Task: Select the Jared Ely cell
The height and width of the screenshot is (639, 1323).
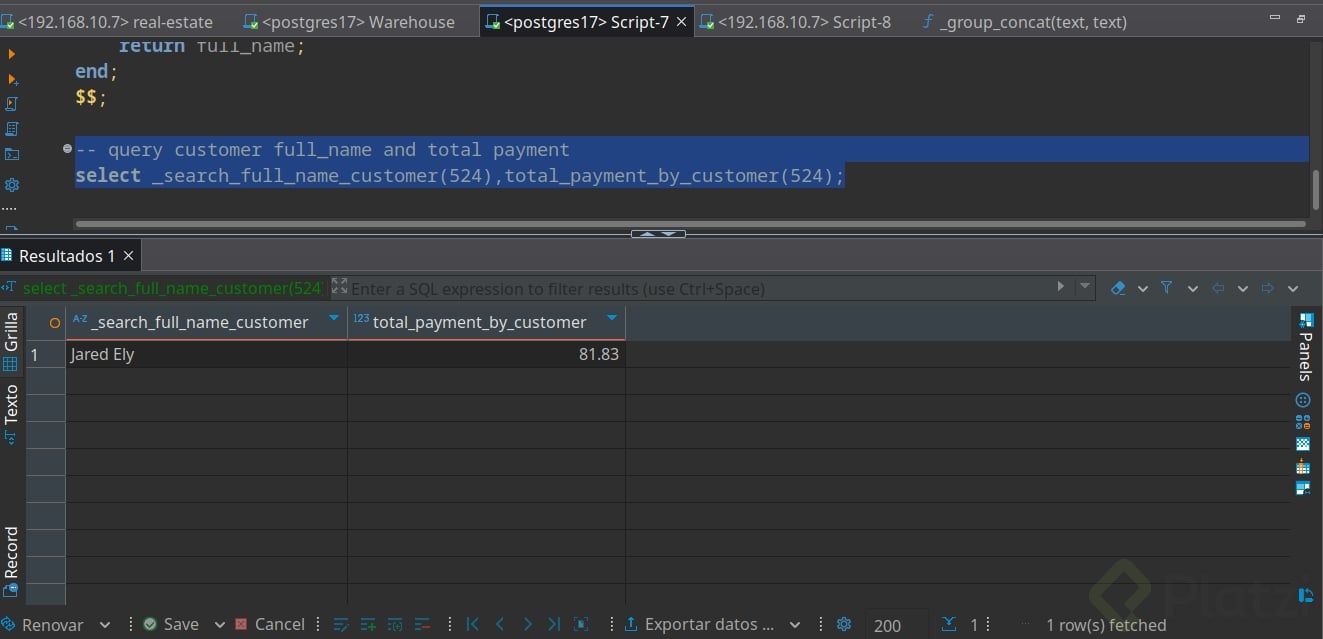Action: click(x=206, y=354)
